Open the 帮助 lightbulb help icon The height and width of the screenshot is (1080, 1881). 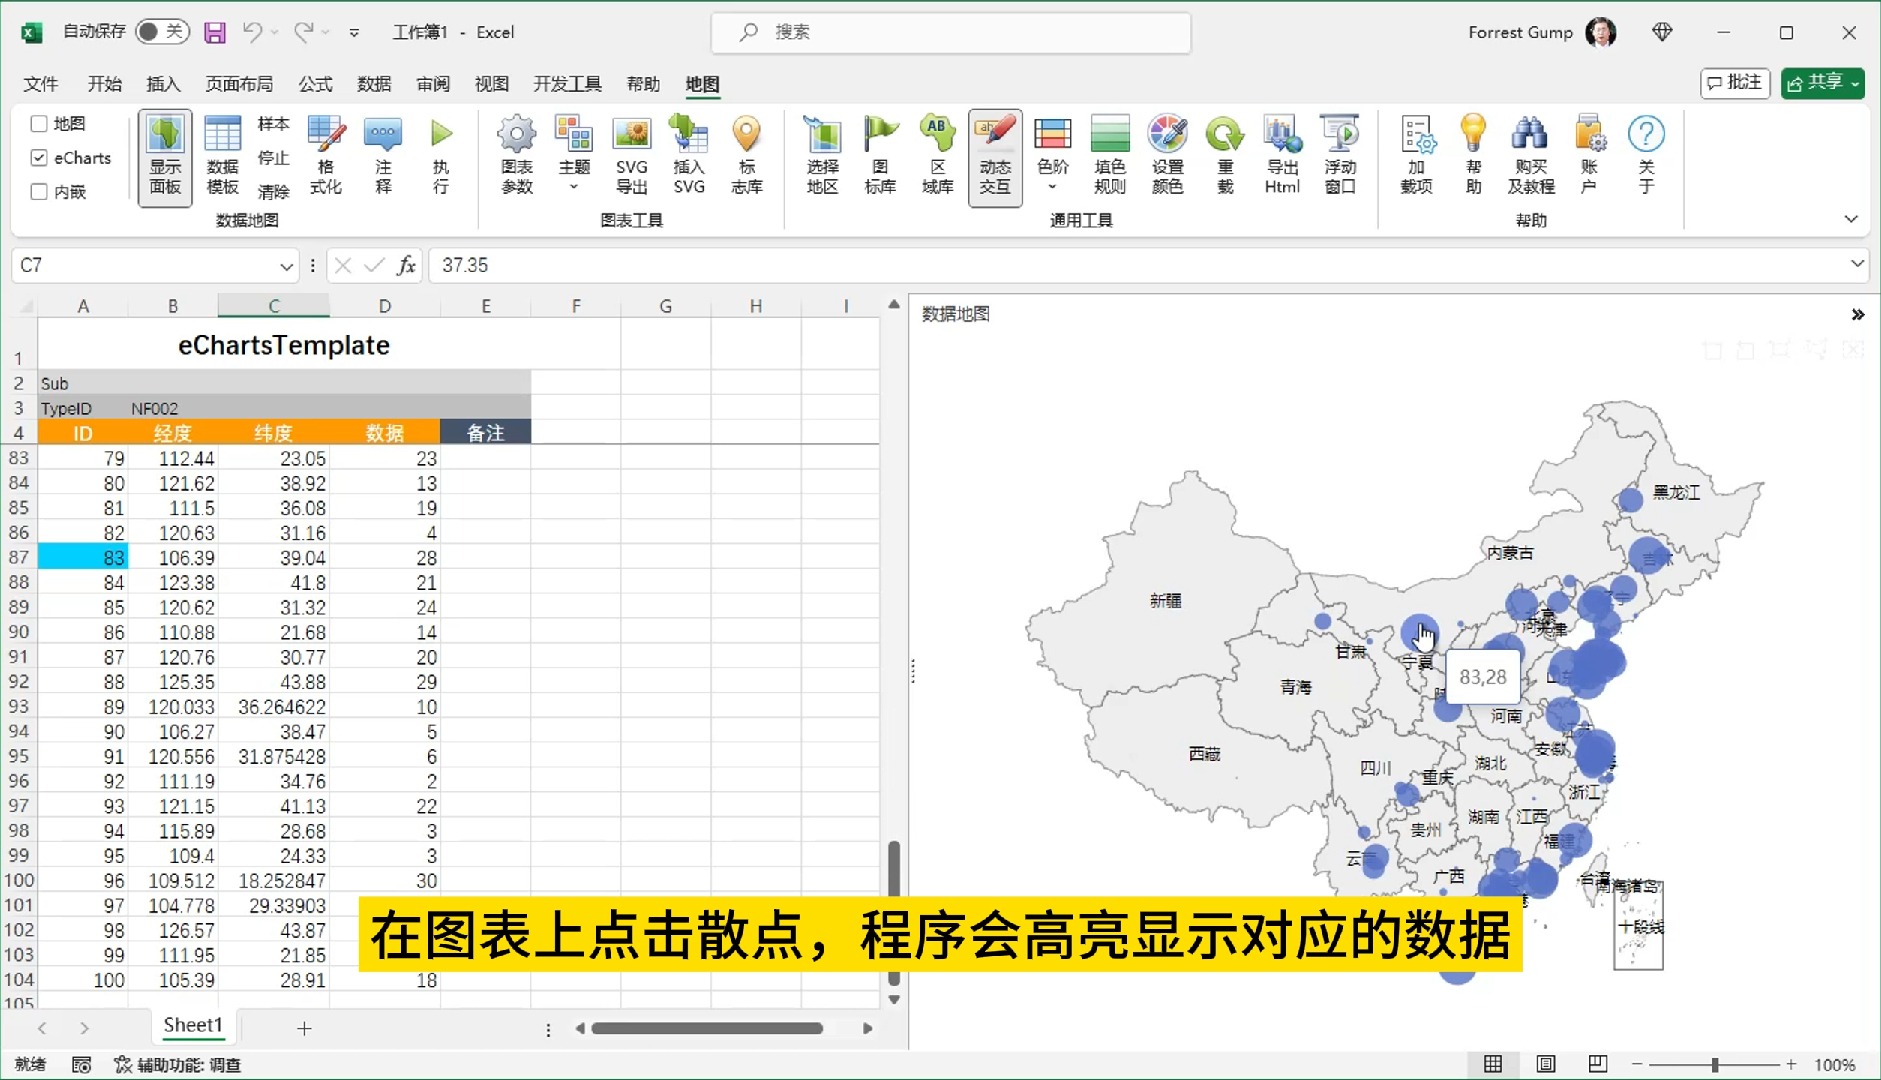pos(1474,157)
